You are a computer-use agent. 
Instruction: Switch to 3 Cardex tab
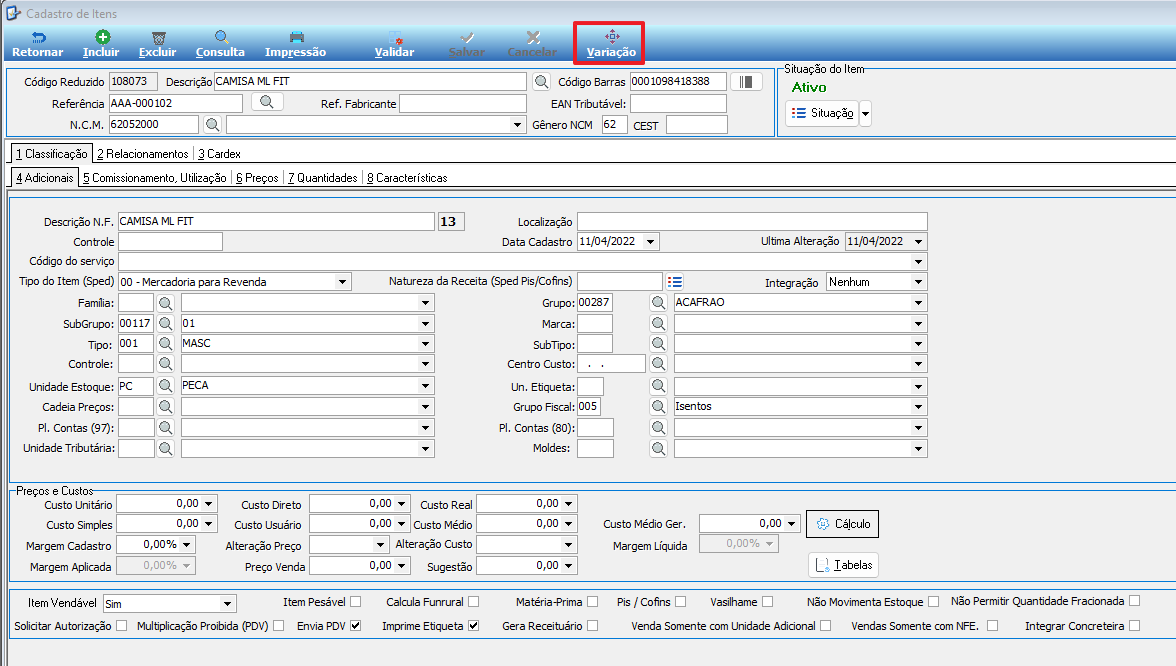tap(219, 154)
